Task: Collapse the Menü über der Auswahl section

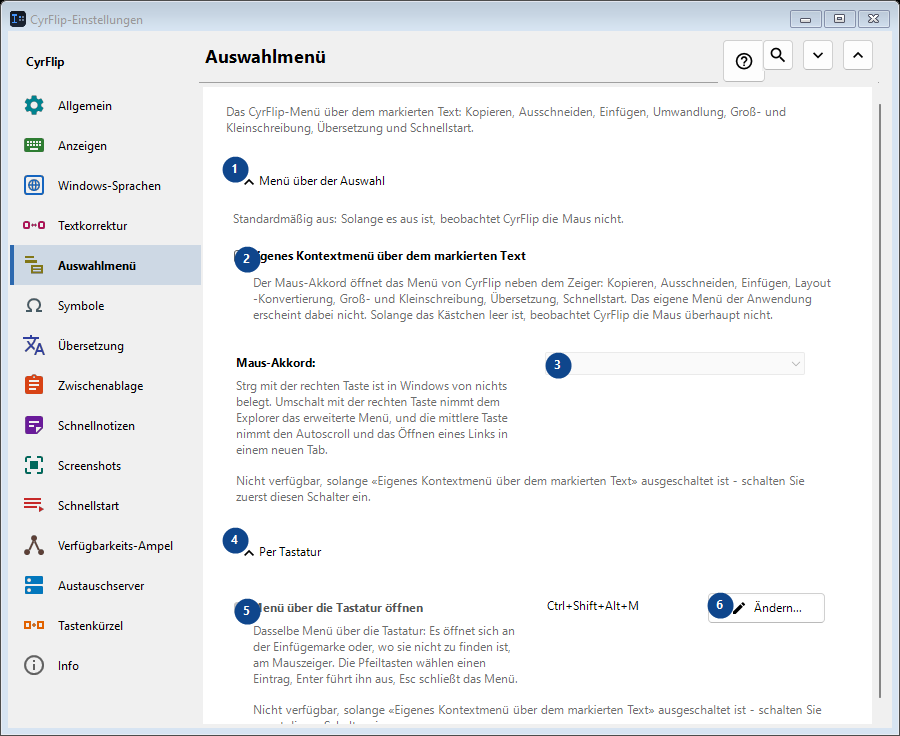Action: (x=249, y=181)
